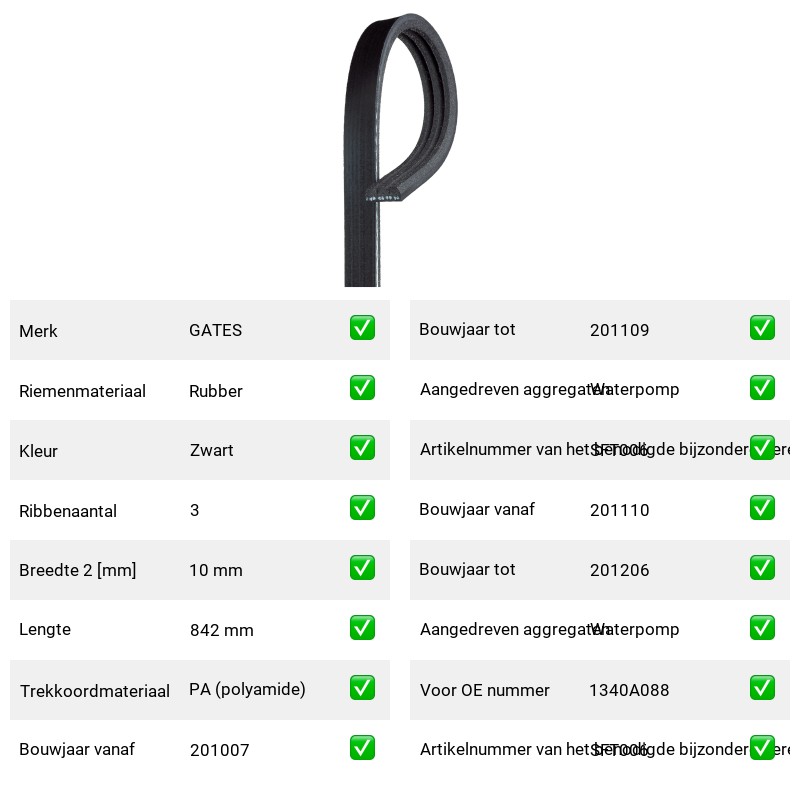Click the checkmark next to Bouwjaar tot 201206
The image size is (800, 800).
click(762, 567)
